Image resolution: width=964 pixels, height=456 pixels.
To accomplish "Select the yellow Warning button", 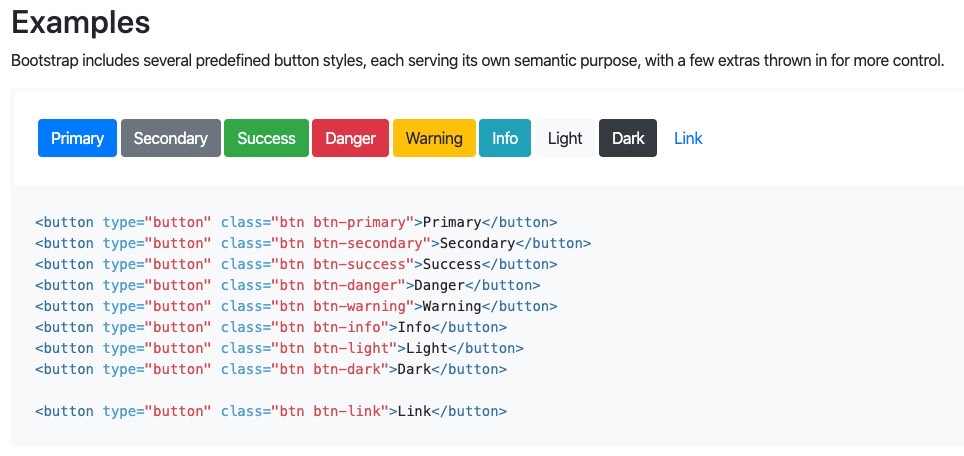I will point(434,138).
